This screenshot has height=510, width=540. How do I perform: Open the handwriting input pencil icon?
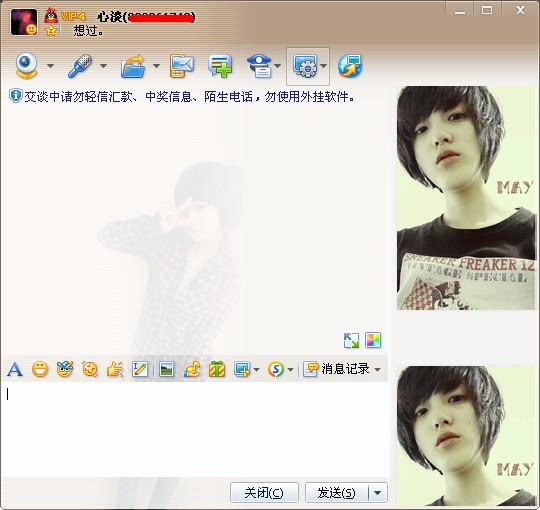[140, 370]
